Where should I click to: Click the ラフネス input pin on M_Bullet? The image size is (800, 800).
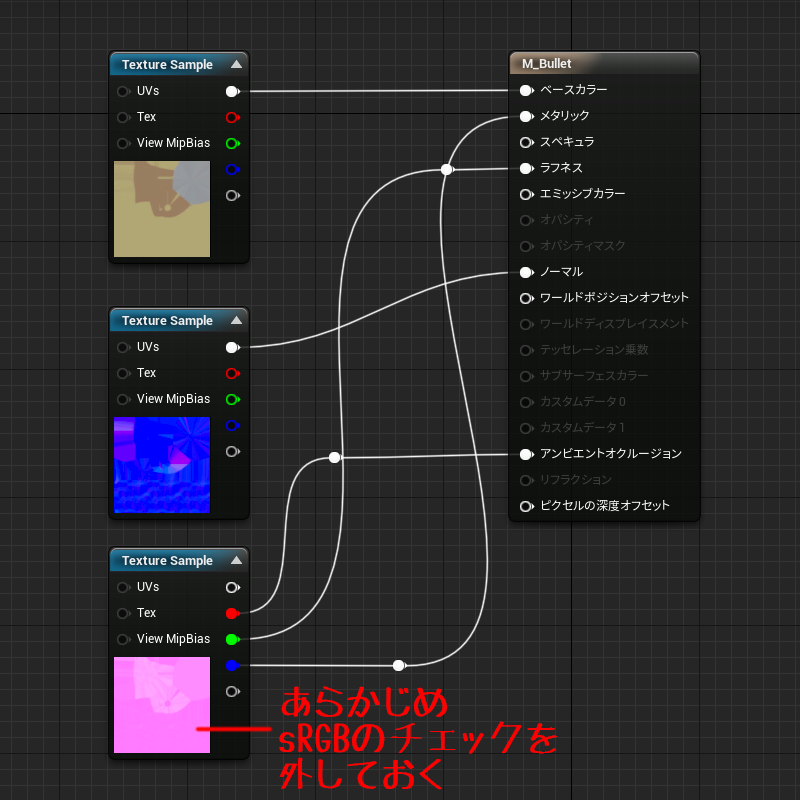pyautogui.click(x=527, y=169)
